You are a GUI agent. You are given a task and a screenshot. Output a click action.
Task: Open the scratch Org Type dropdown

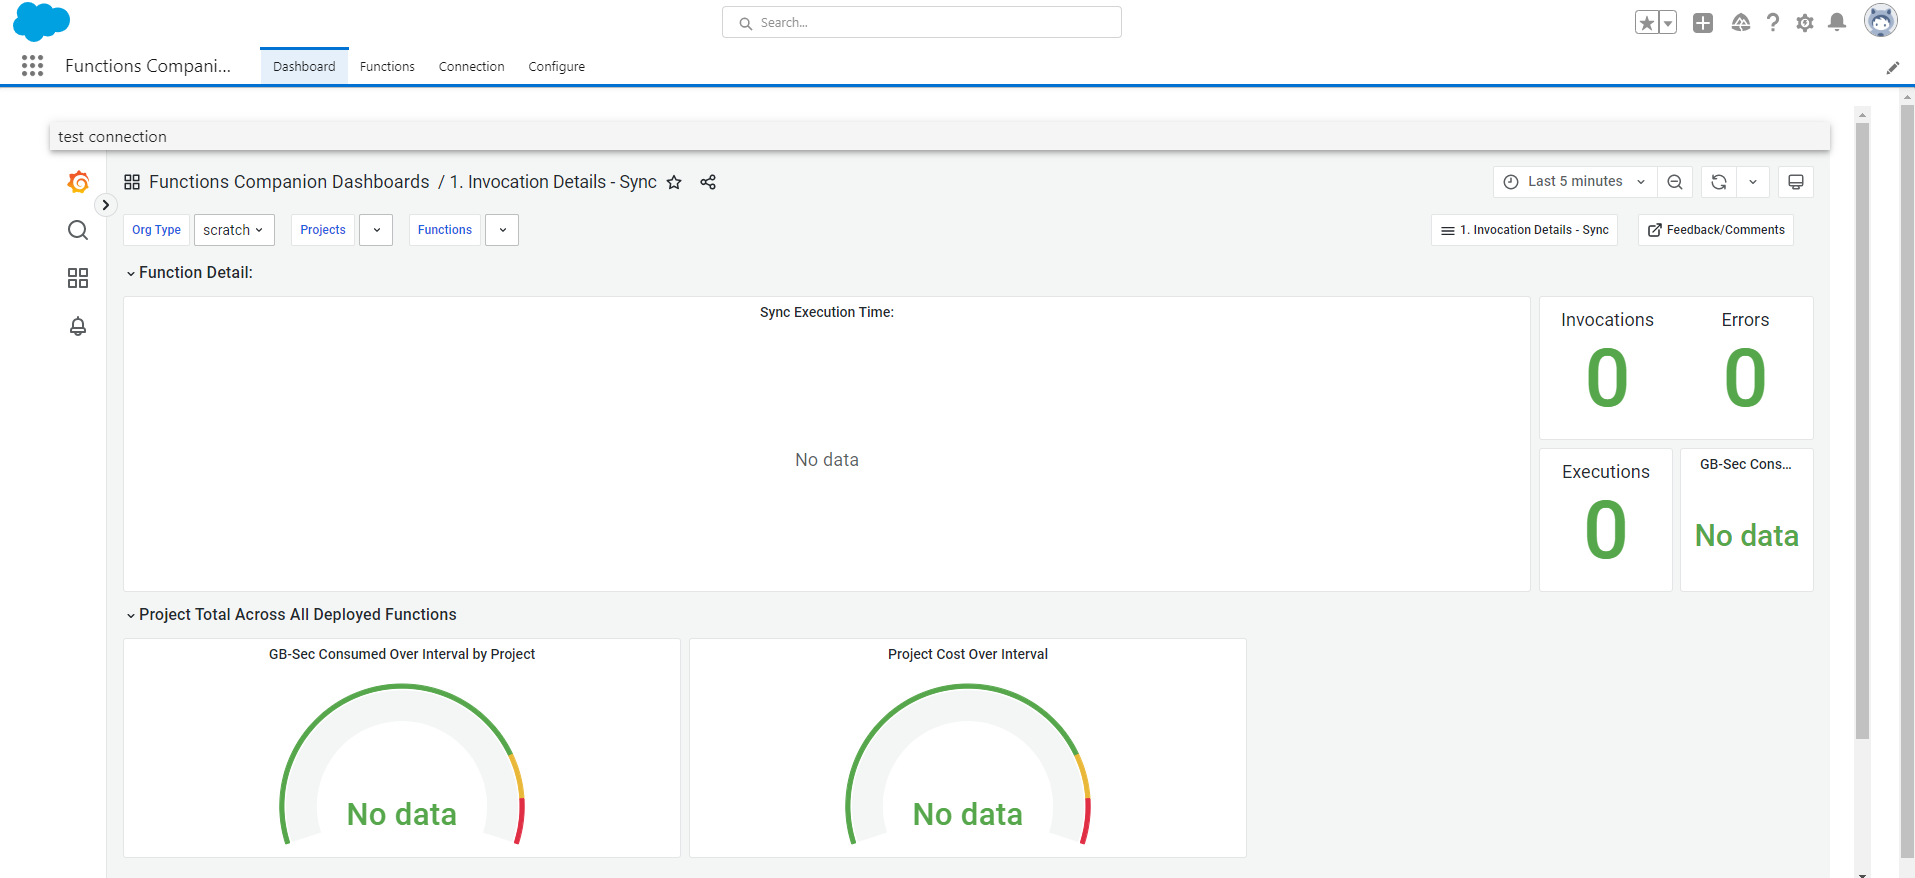[x=234, y=230]
